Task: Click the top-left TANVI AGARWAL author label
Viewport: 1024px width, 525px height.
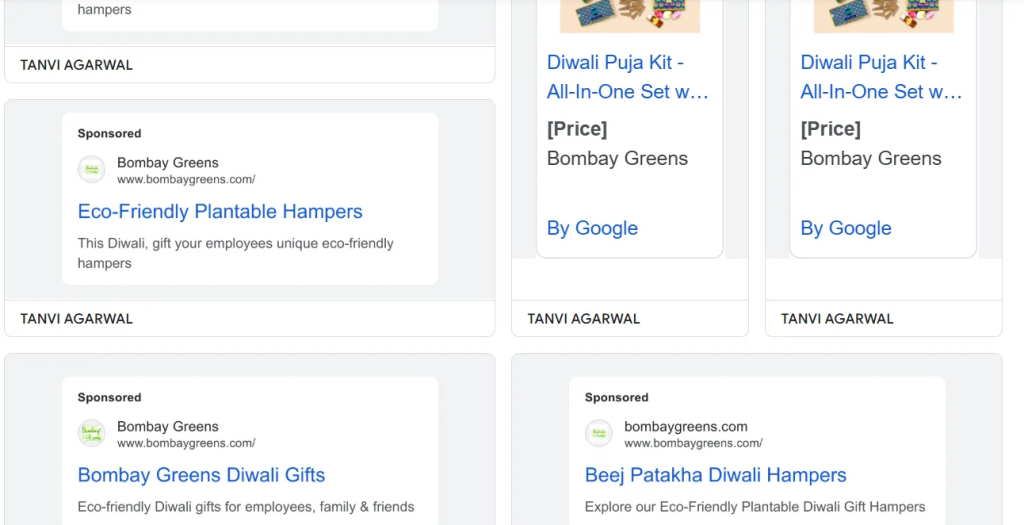Action: pyautogui.click(x=76, y=65)
